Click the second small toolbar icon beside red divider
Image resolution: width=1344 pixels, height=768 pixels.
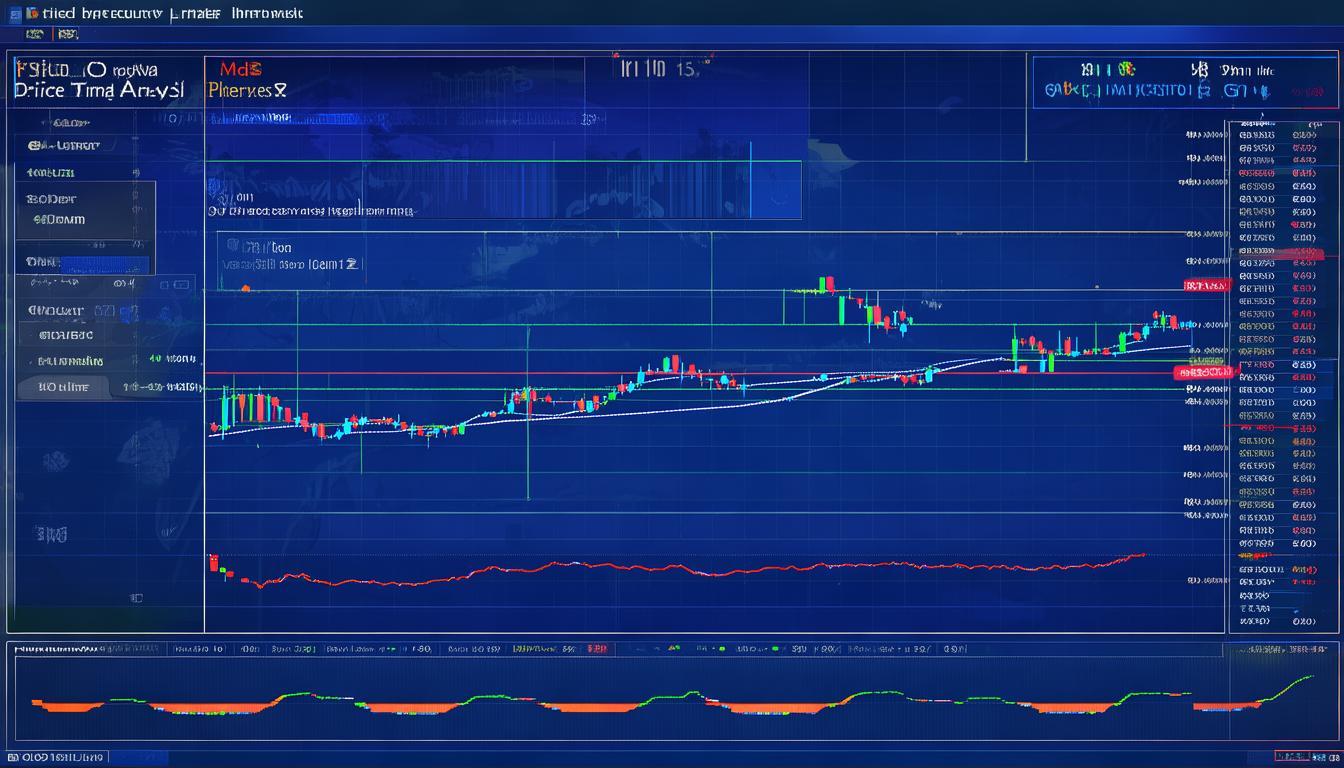click(x=66, y=34)
